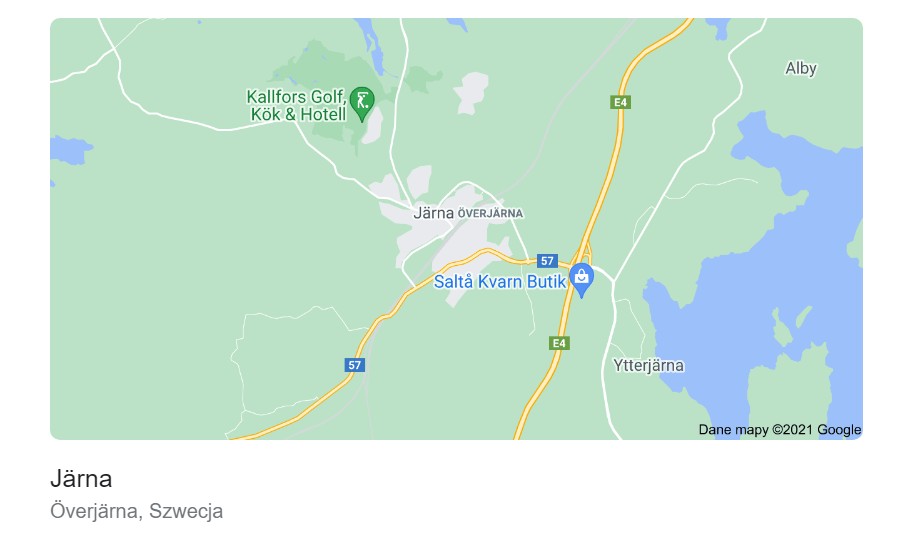Image resolution: width=910 pixels, height=540 pixels.
Task: Click the Kallfors Golf green pin icon
Action: pyautogui.click(x=362, y=103)
